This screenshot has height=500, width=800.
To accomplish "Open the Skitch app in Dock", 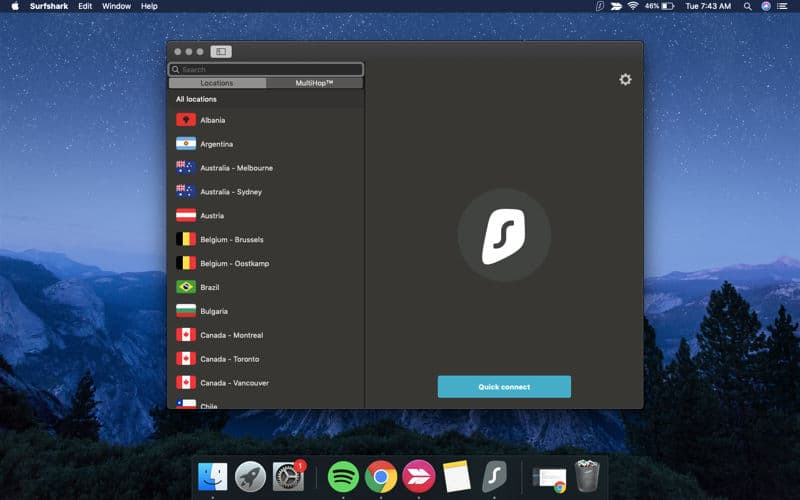I will [x=419, y=477].
